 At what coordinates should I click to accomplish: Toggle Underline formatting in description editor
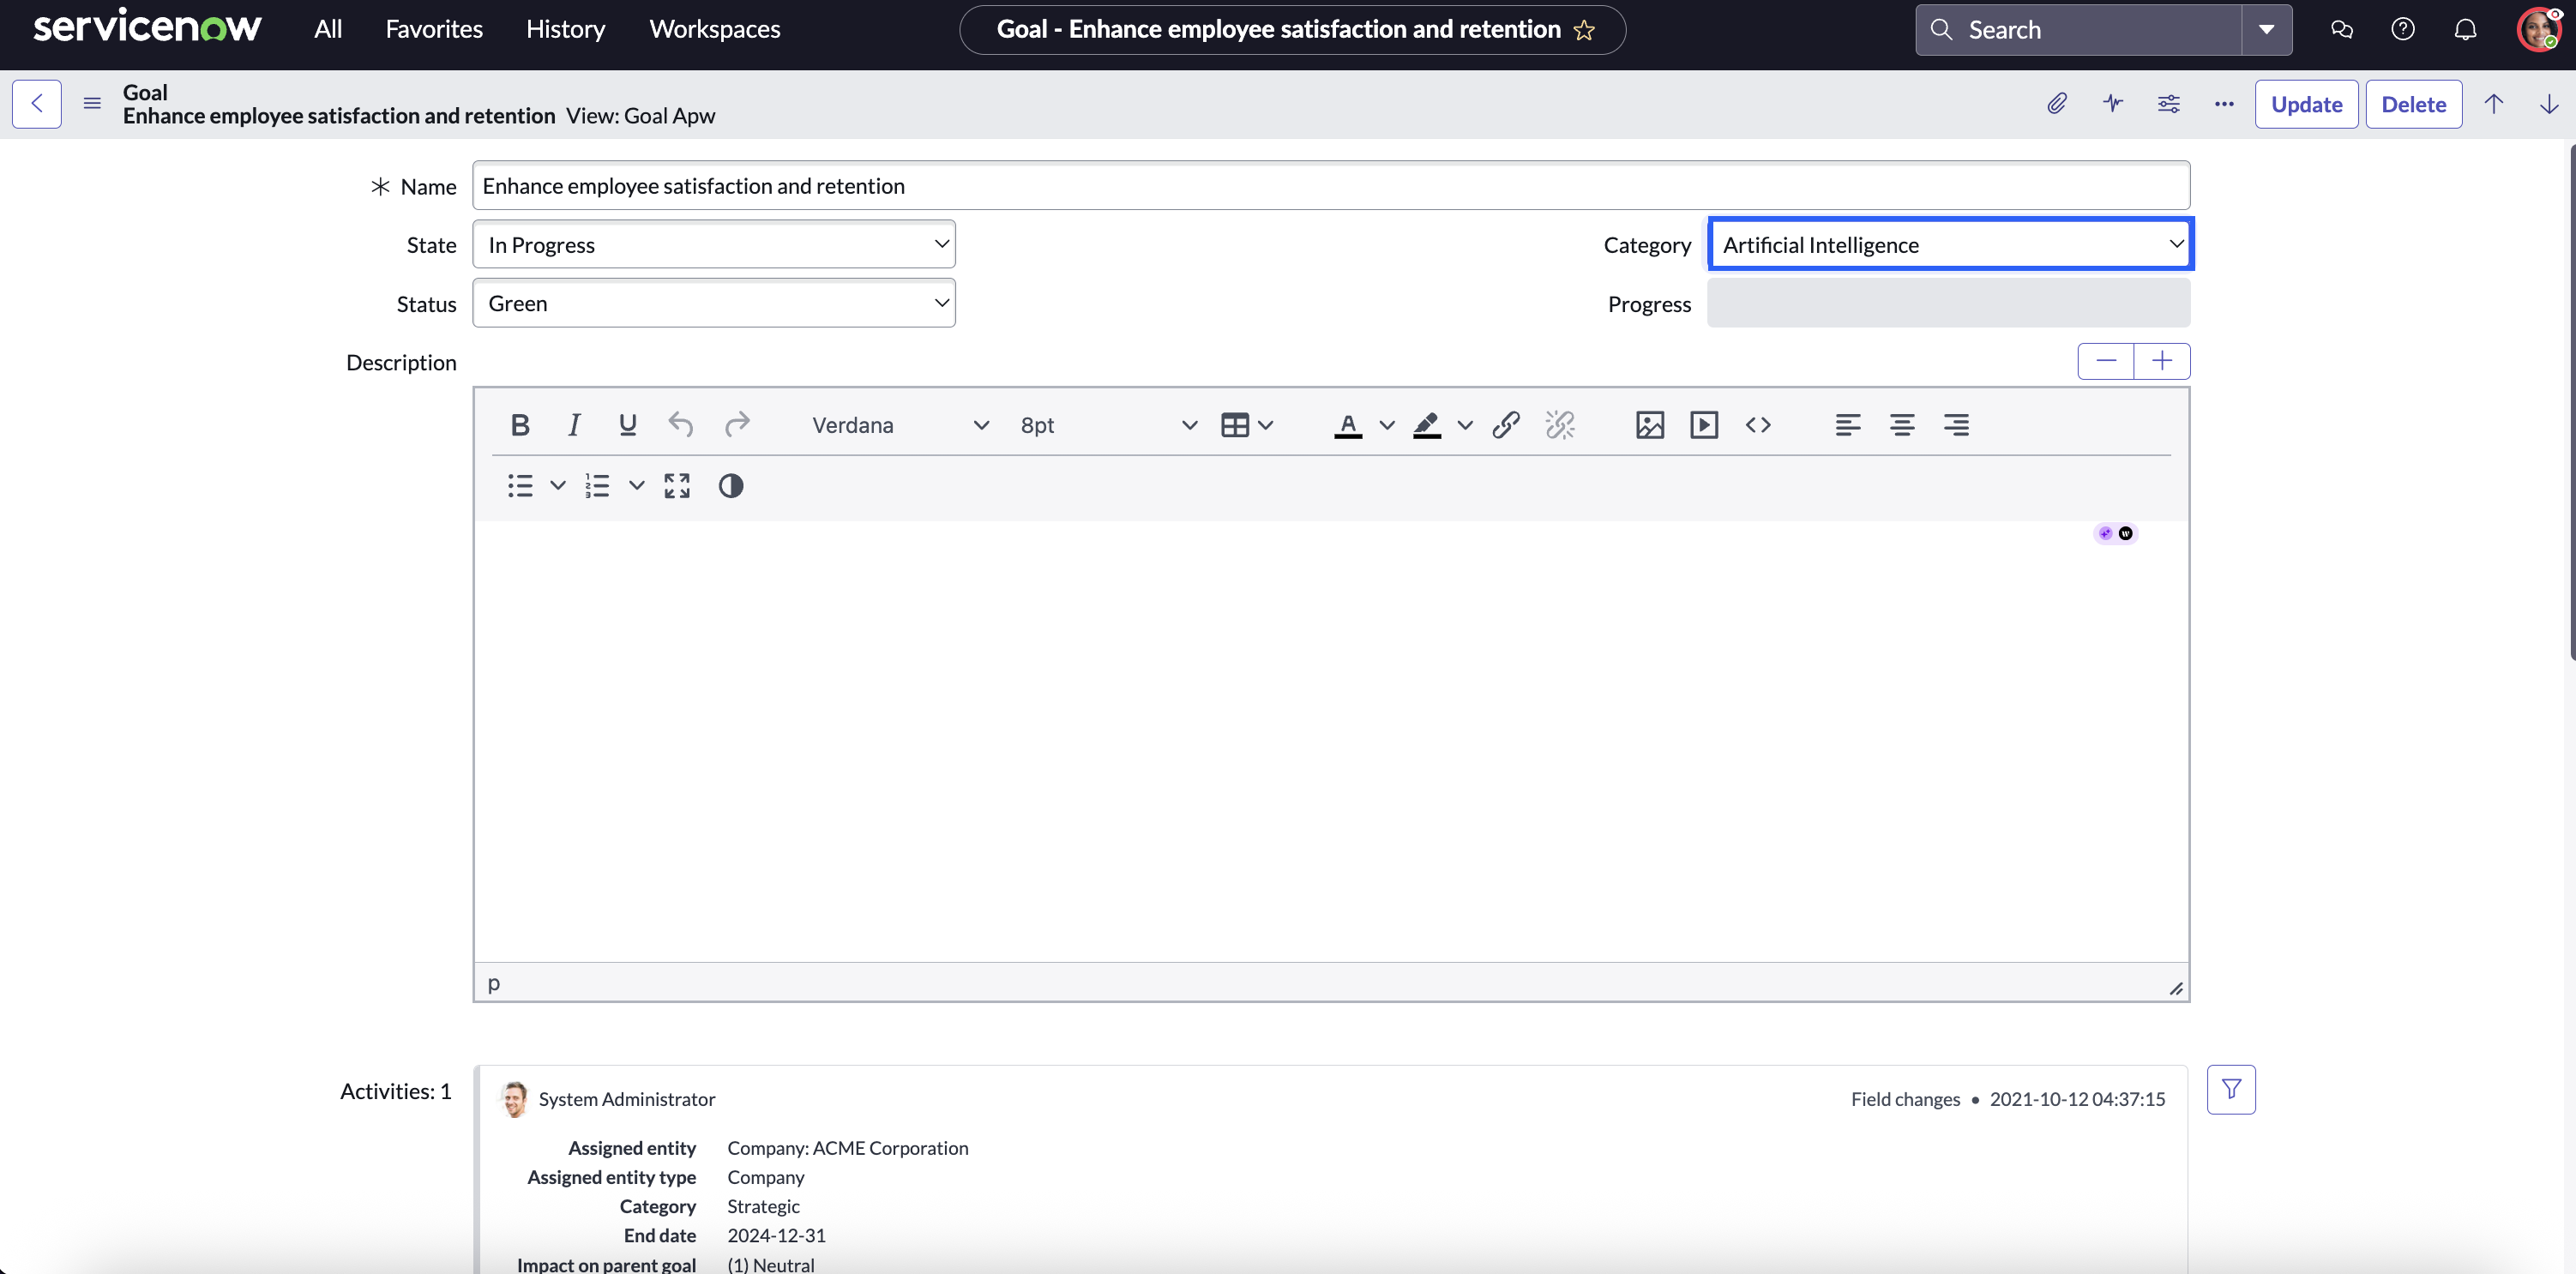[x=628, y=425]
